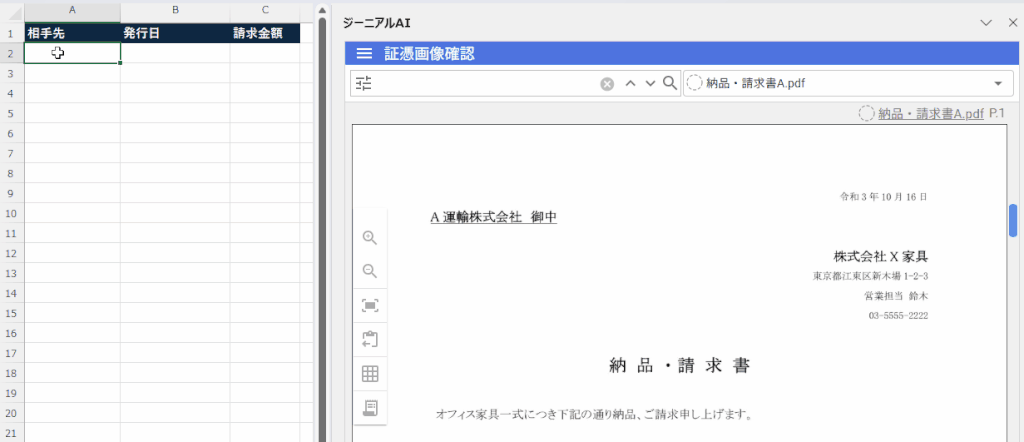This screenshot has width=1024, height=442.
Task: Click the clipboard paste icon in viewer toolbar
Action: tap(370, 339)
